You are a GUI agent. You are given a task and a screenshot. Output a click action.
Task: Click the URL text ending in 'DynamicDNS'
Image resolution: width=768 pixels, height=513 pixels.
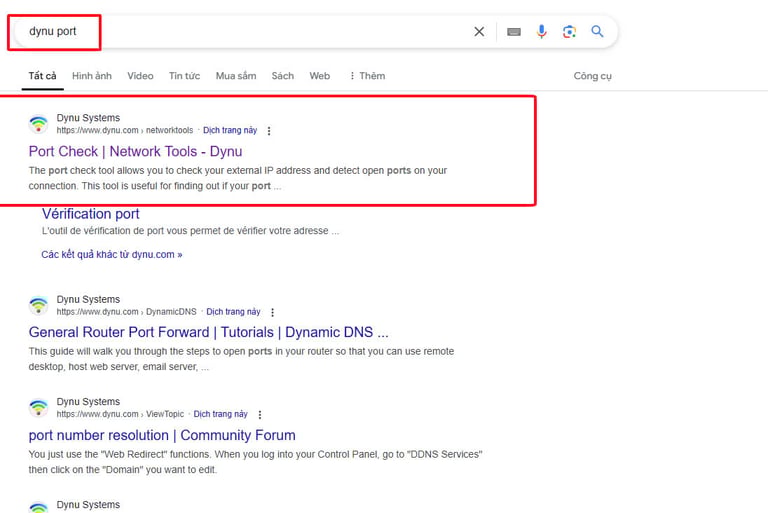pyautogui.click(x=126, y=312)
